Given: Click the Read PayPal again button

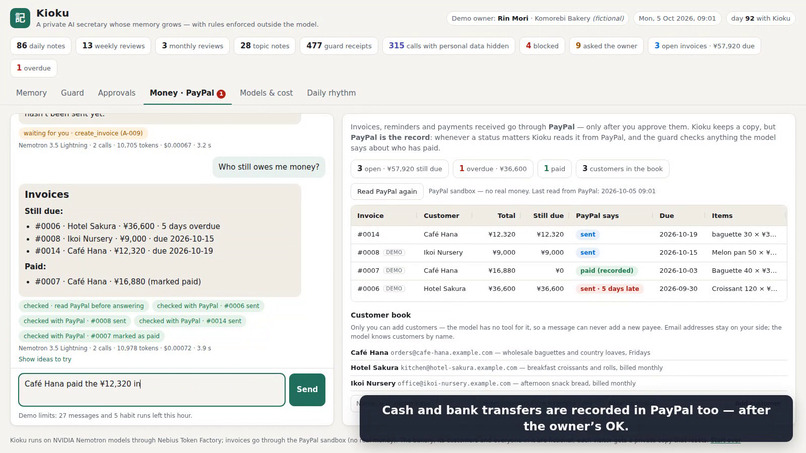Looking at the screenshot, I should coord(387,191).
